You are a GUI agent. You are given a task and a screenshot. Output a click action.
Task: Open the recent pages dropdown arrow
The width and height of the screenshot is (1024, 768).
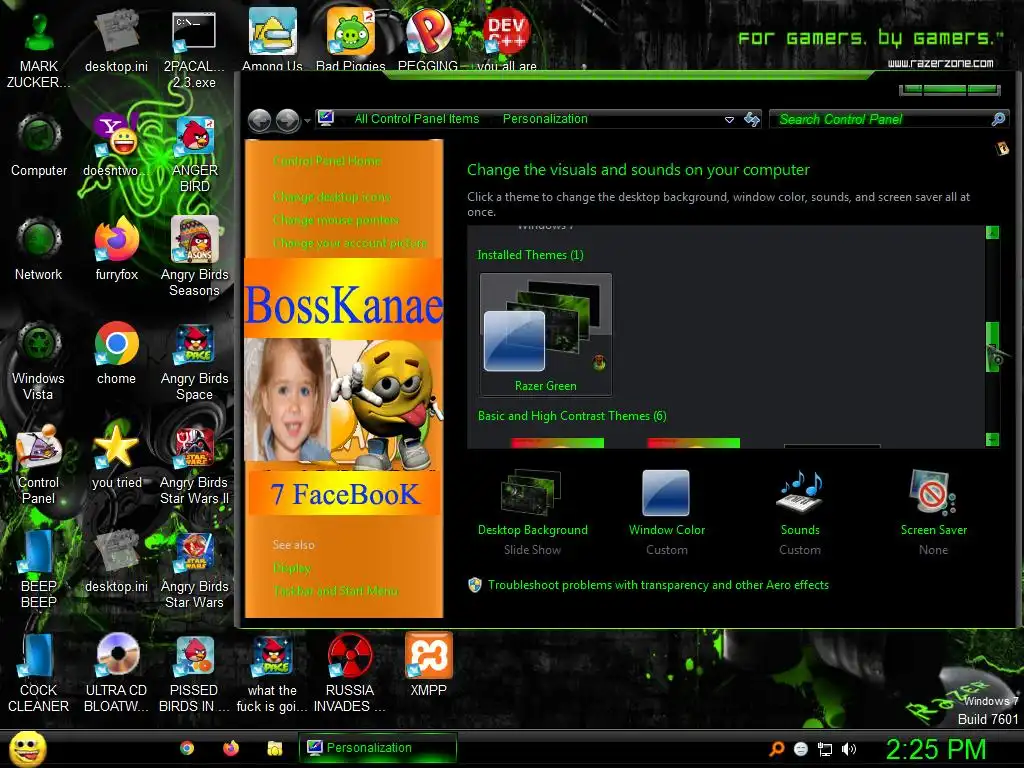(x=307, y=121)
